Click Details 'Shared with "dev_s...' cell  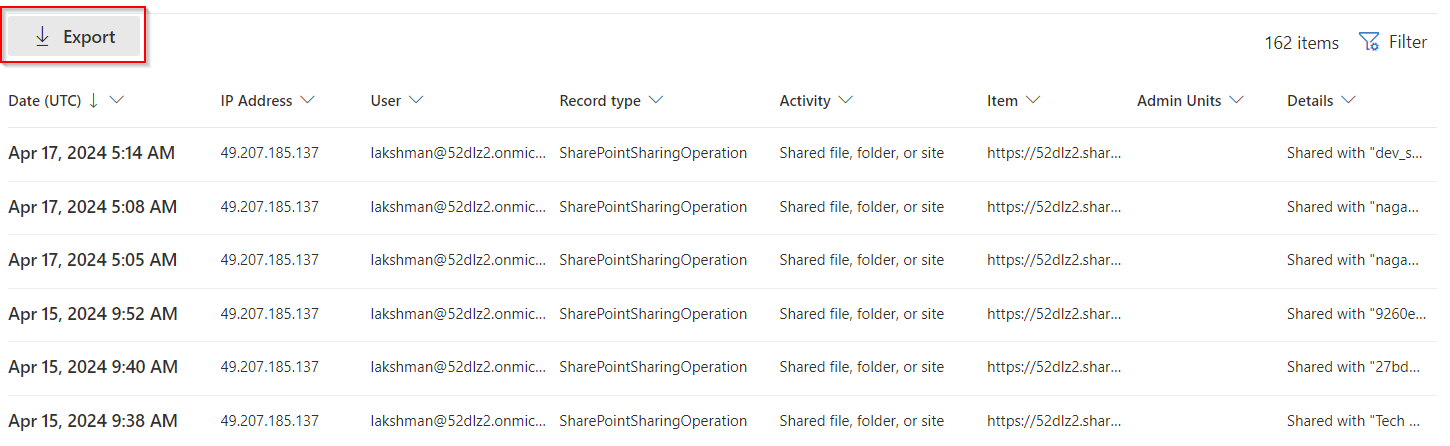[1353, 153]
